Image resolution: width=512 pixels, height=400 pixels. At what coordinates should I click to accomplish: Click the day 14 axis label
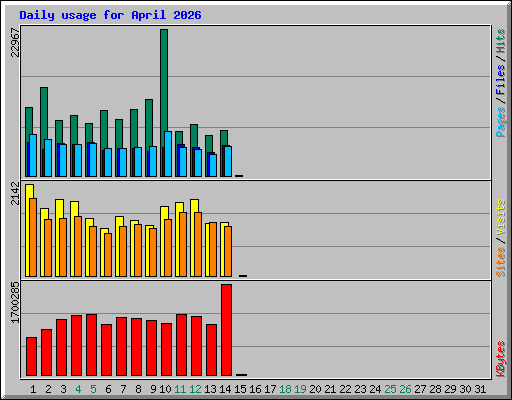coord(225,389)
